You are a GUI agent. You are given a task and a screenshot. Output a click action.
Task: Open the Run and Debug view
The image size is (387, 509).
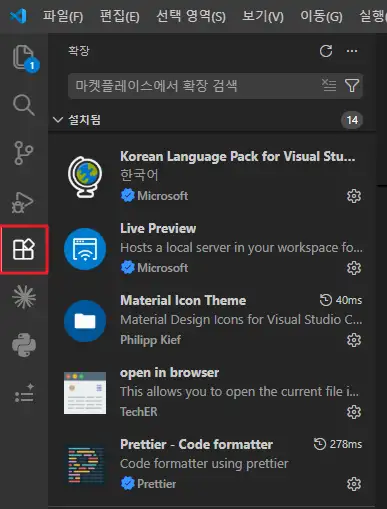[23, 202]
